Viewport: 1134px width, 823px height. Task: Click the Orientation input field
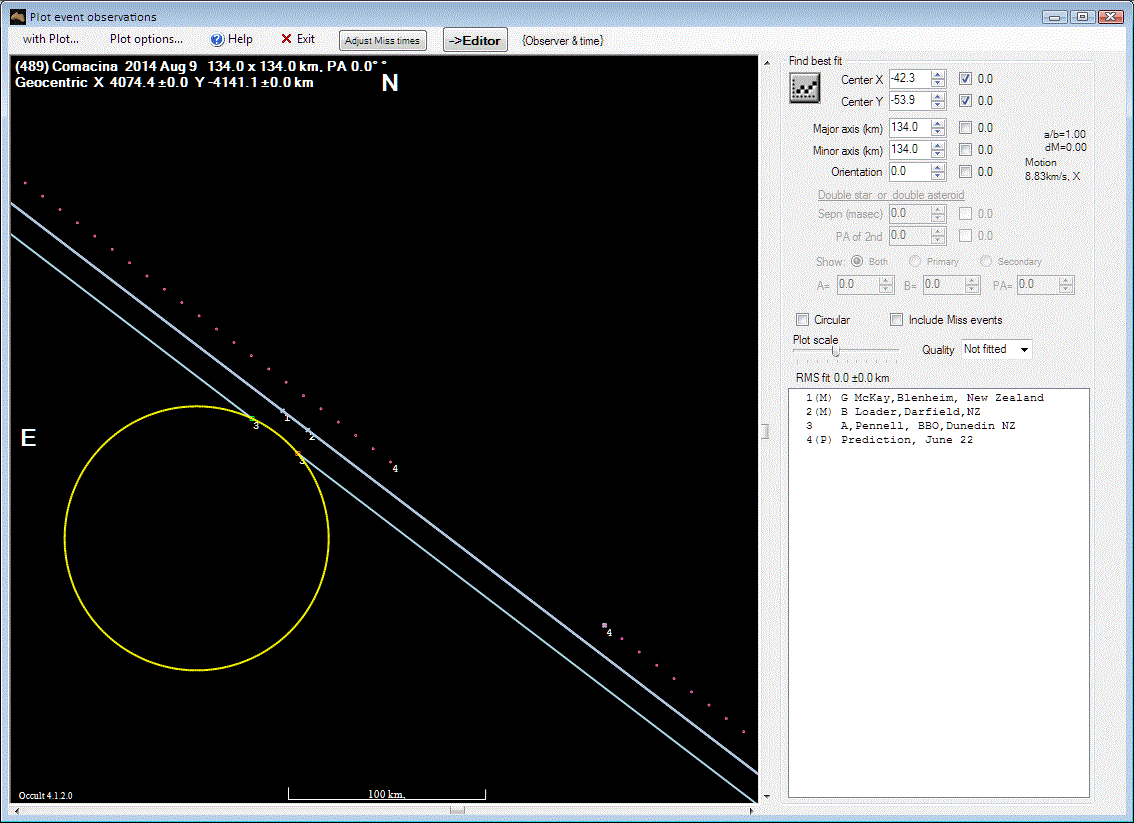[x=910, y=171]
